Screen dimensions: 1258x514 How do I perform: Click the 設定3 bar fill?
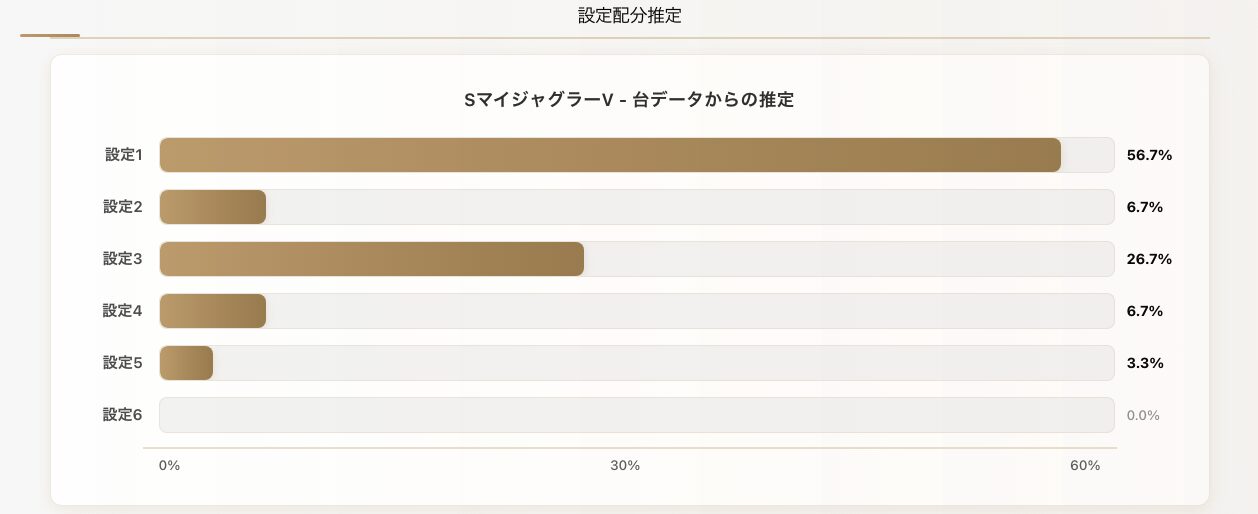point(371,259)
